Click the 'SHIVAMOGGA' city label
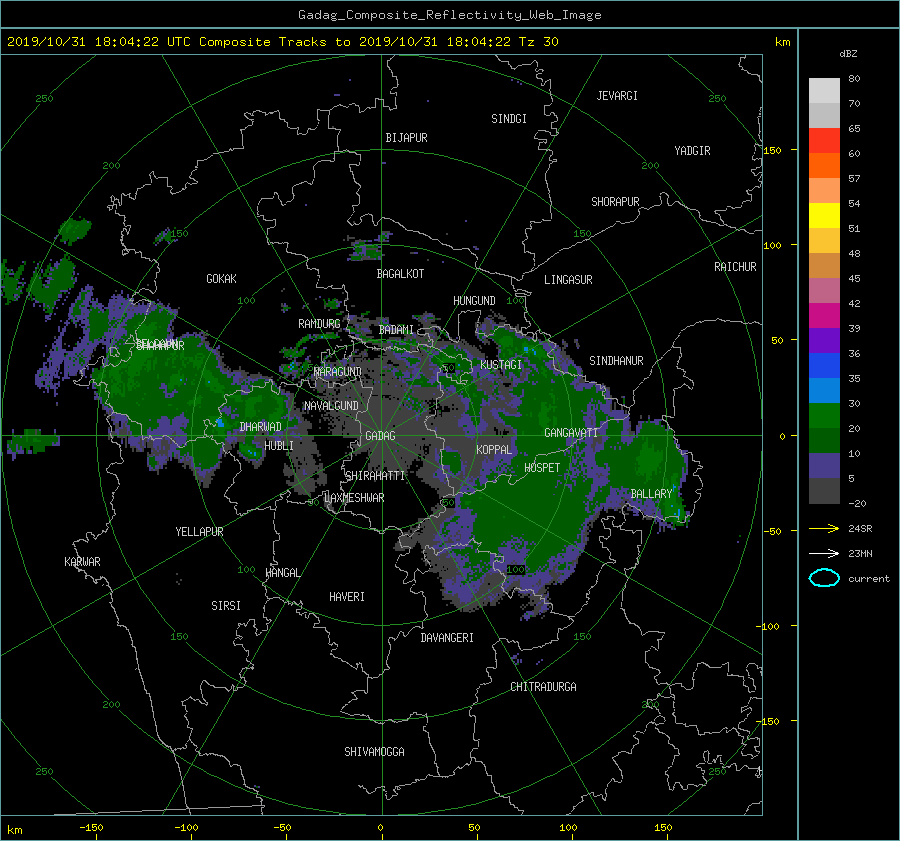 tap(374, 752)
